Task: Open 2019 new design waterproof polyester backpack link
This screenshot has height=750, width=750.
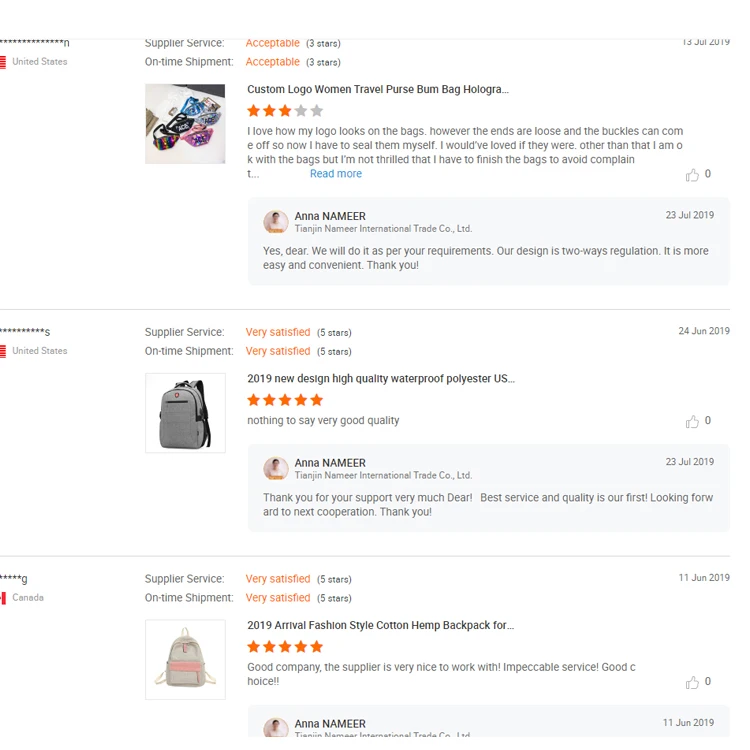Action: click(381, 378)
